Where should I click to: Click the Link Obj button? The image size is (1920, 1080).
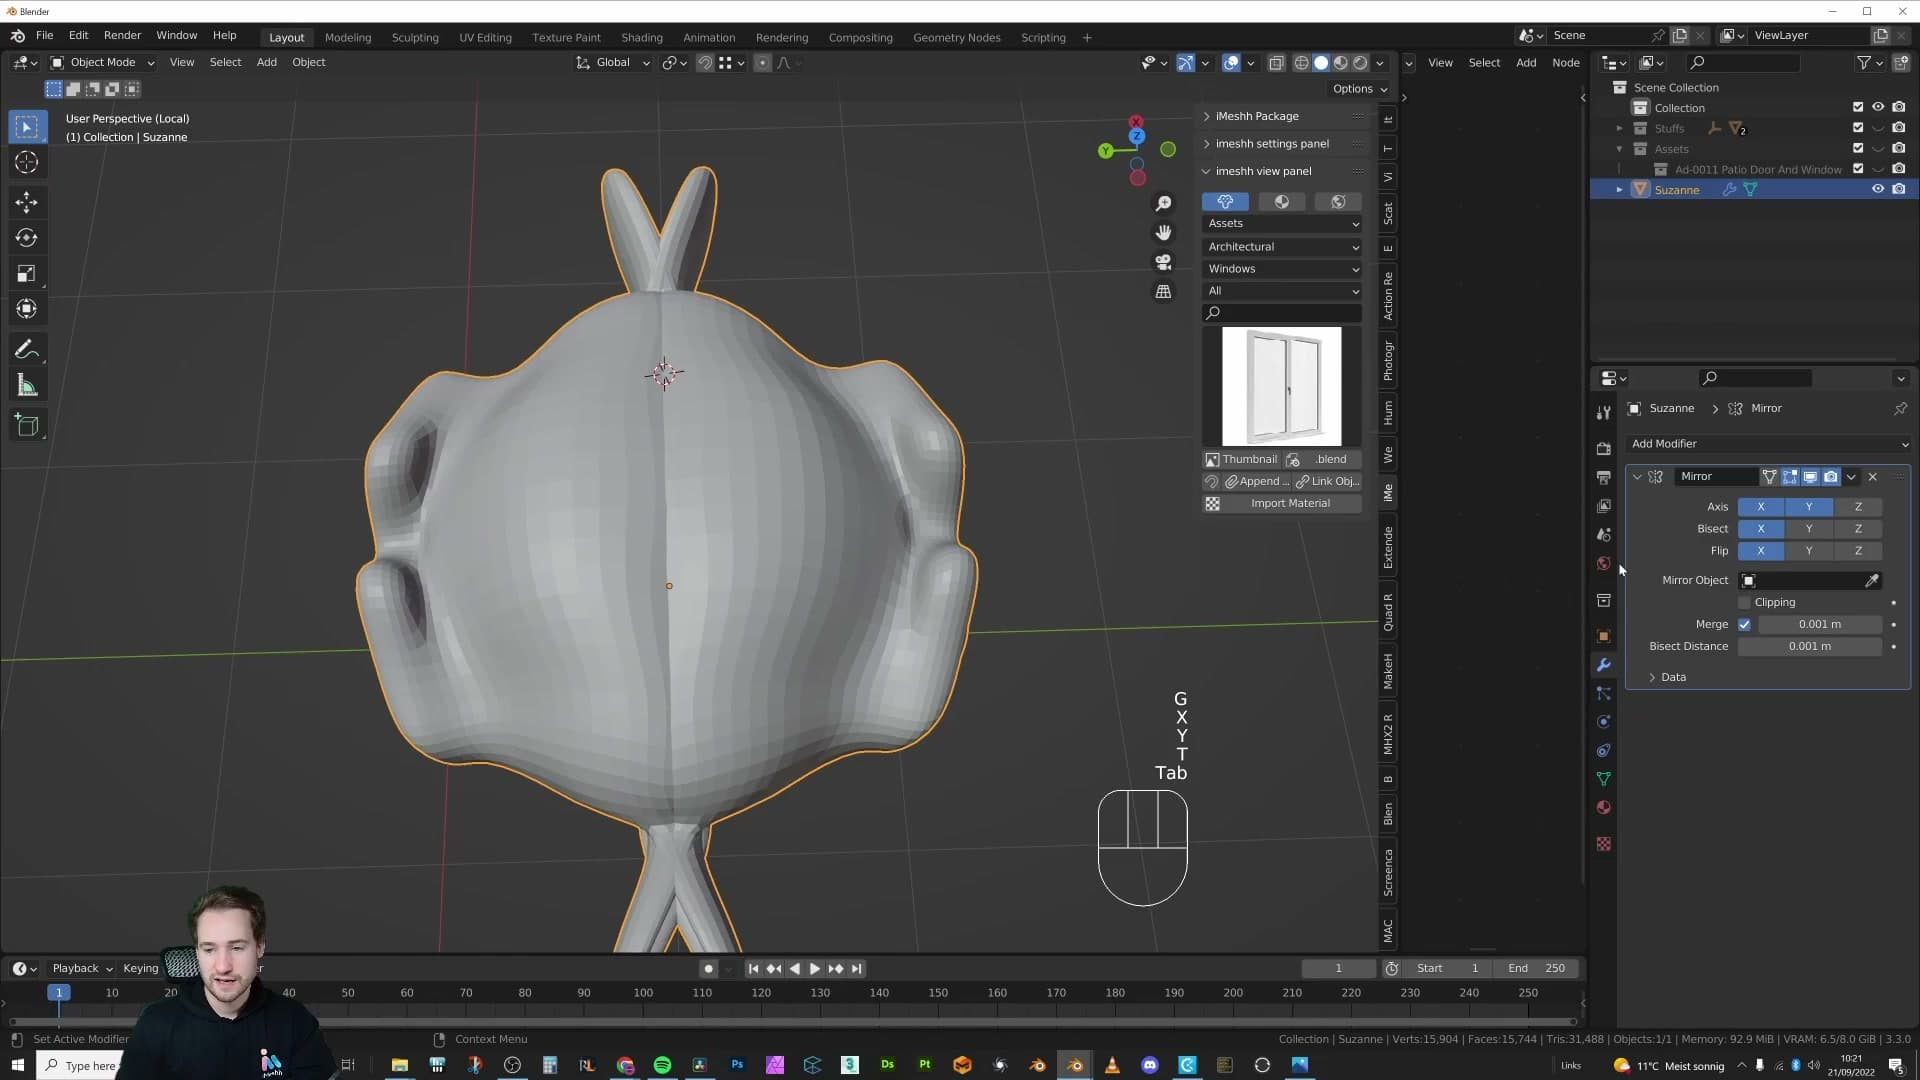click(1328, 482)
